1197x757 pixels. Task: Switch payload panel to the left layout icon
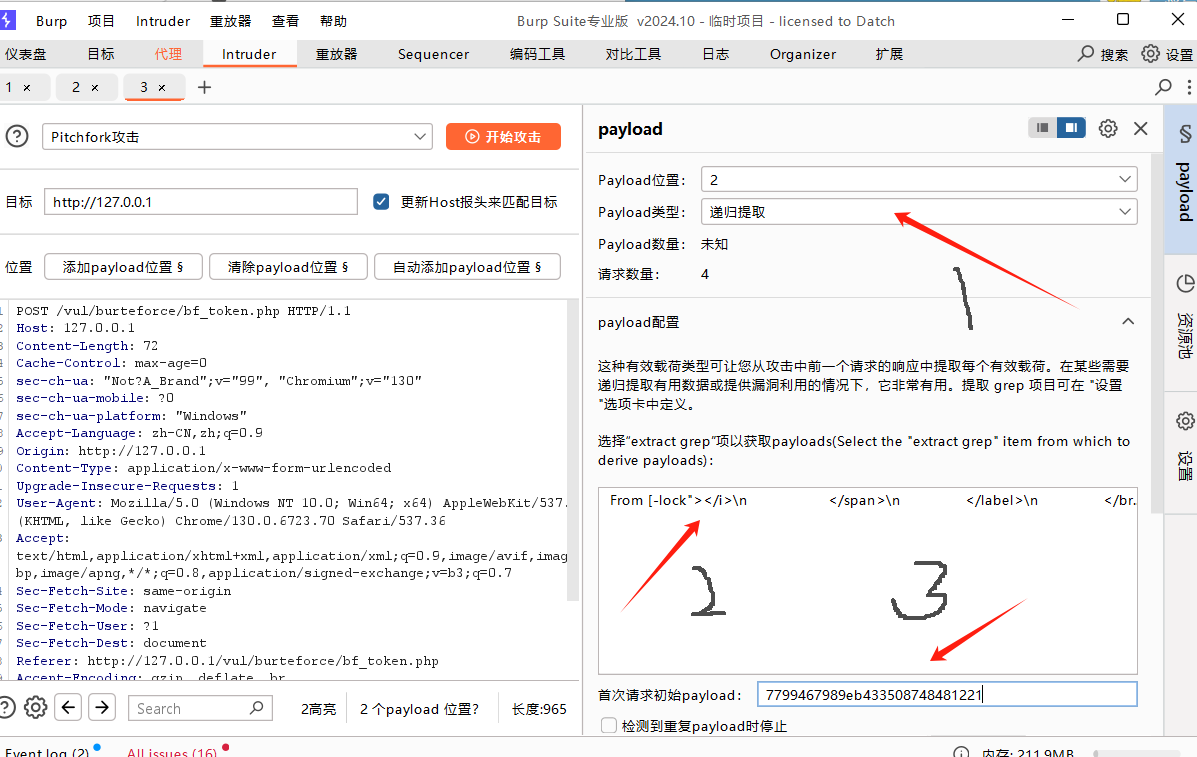[1042, 128]
